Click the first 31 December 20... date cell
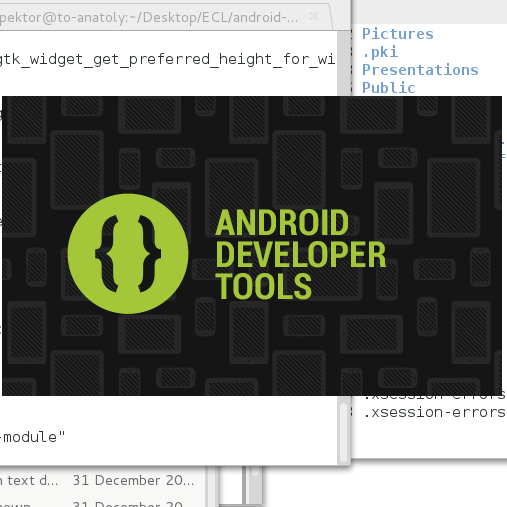 tap(133, 480)
